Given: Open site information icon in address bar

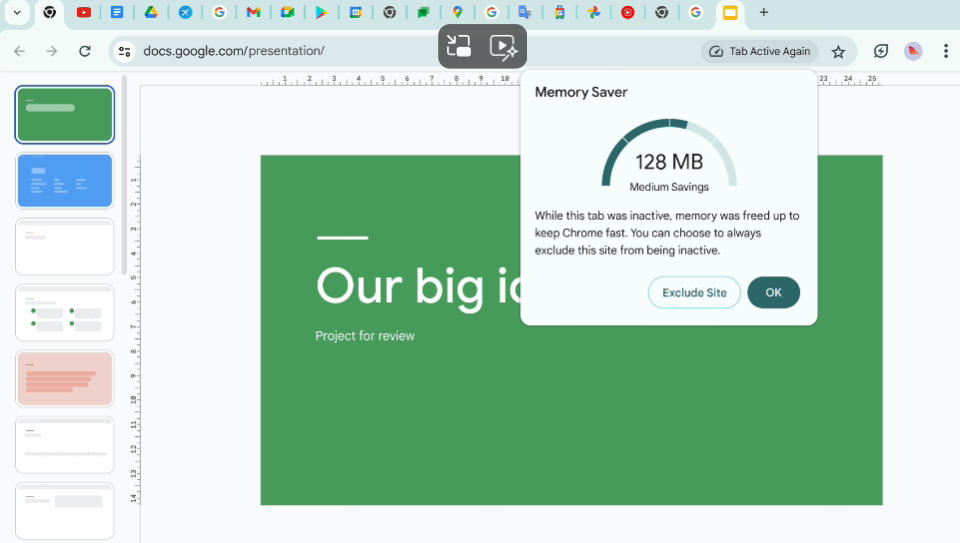Looking at the screenshot, I should click(x=124, y=51).
